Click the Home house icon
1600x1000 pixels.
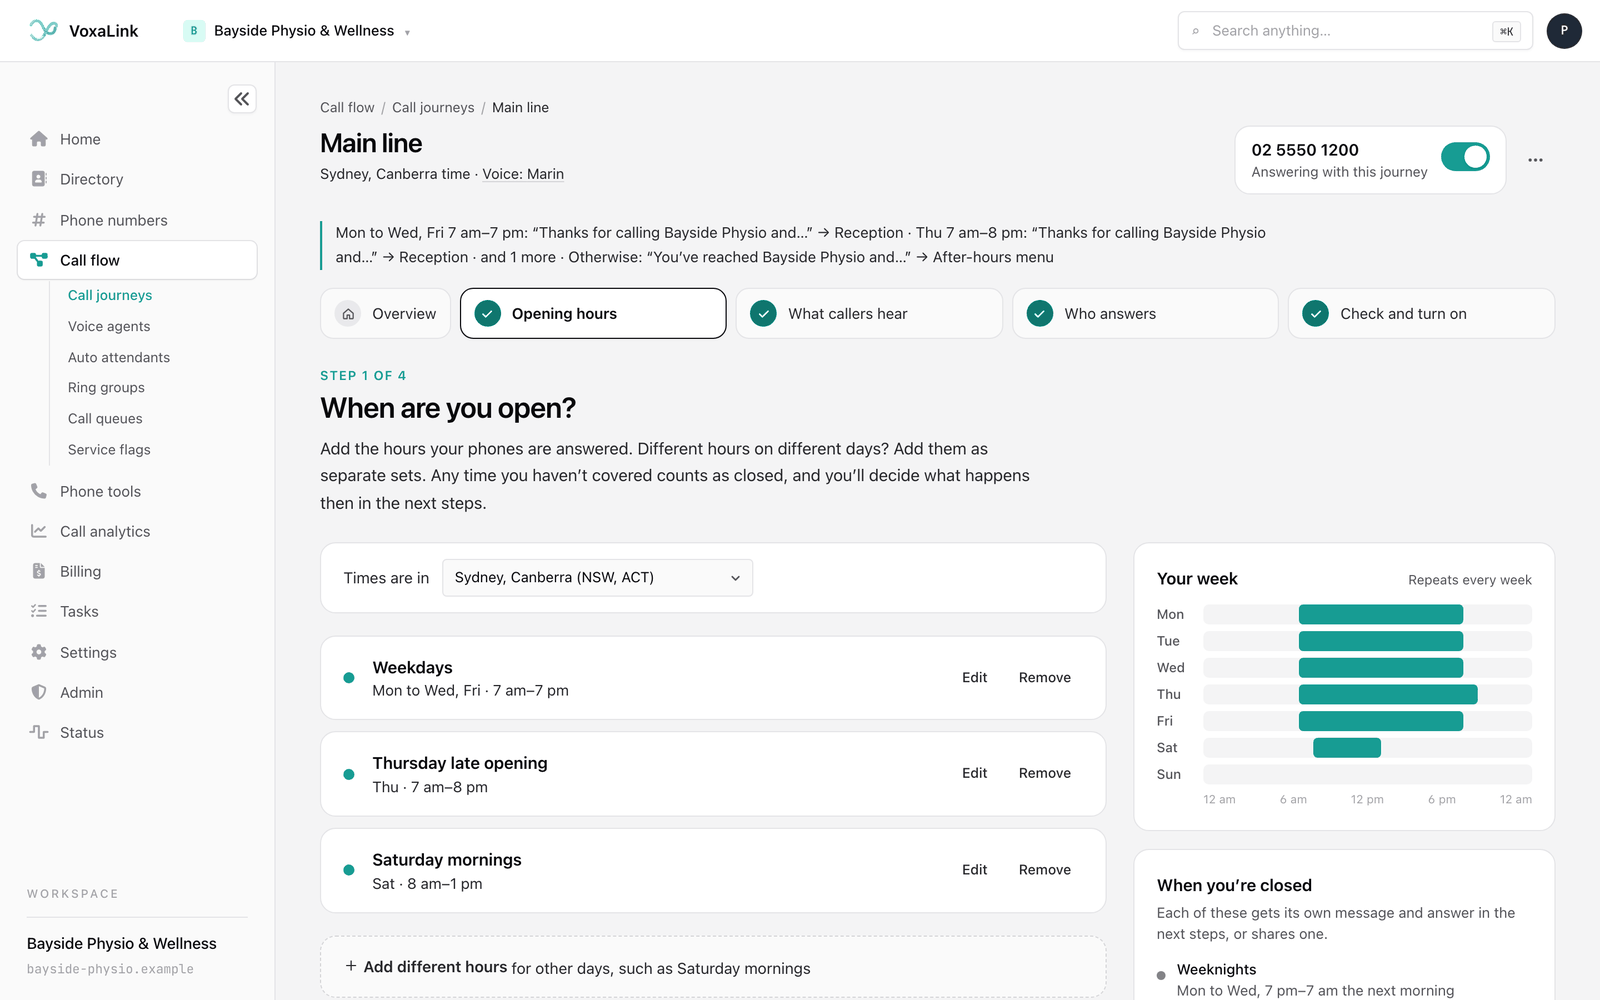(x=39, y=139)
